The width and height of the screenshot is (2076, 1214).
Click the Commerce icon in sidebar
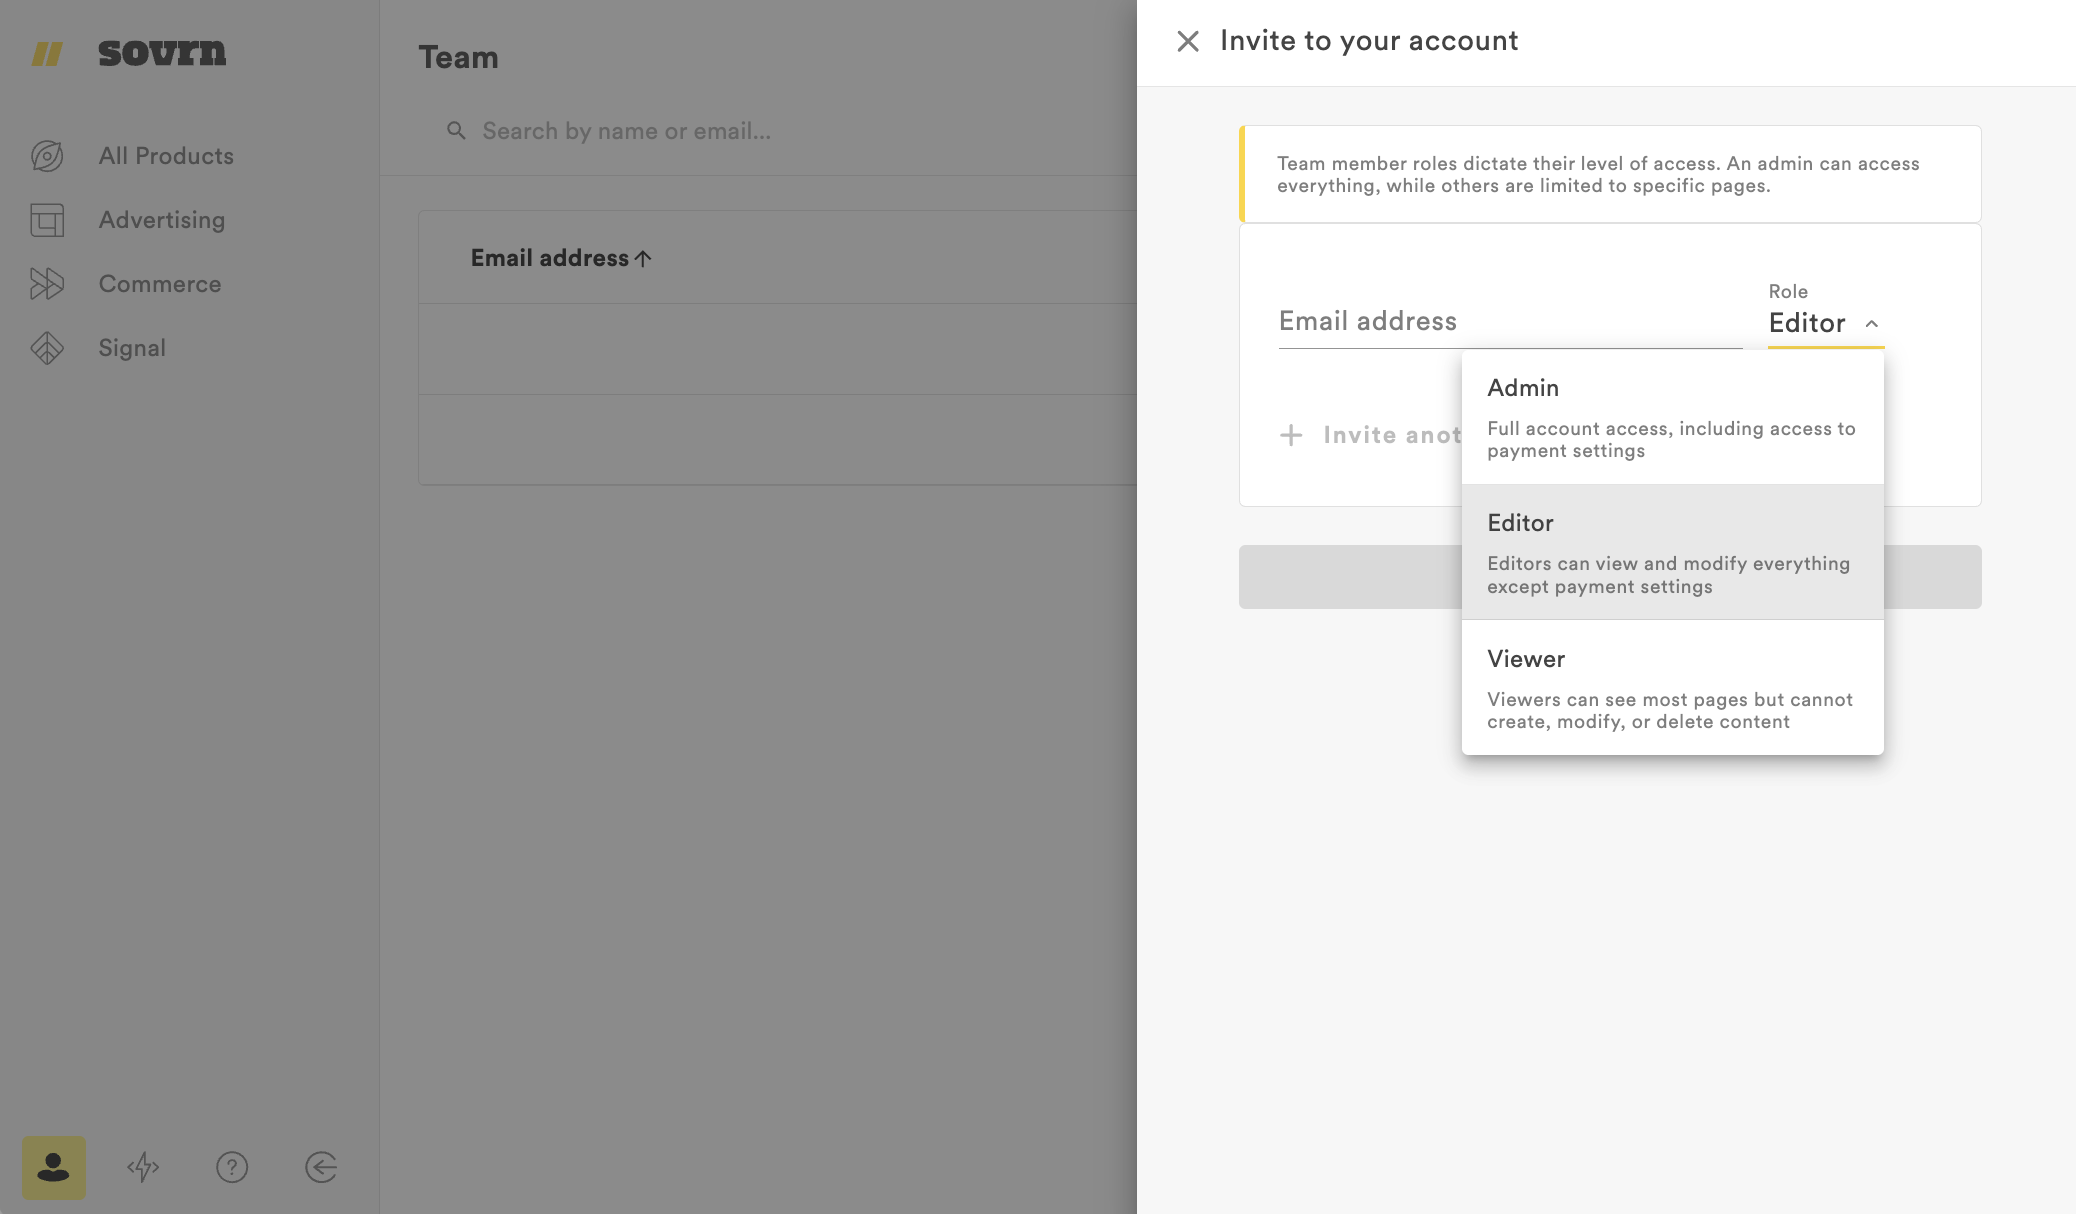pos(48,283)
